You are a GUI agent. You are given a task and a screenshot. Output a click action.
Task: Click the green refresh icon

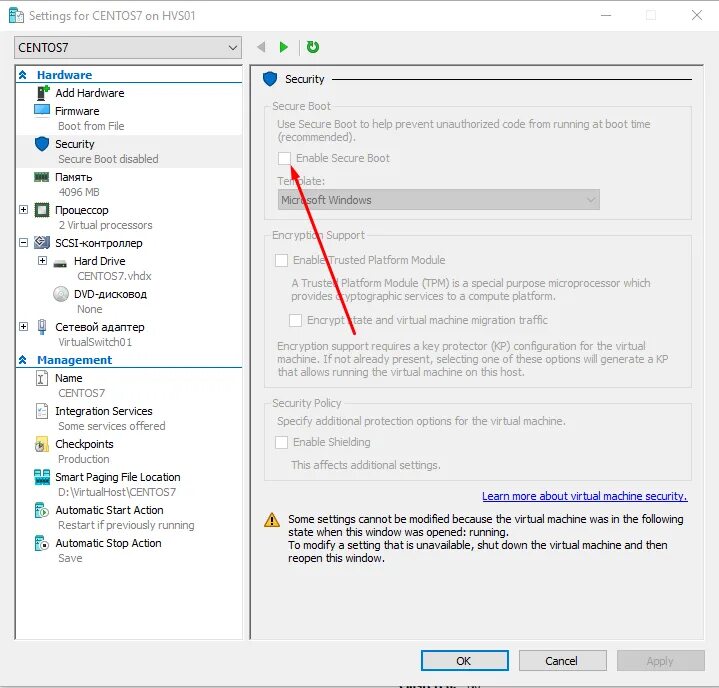313,47
